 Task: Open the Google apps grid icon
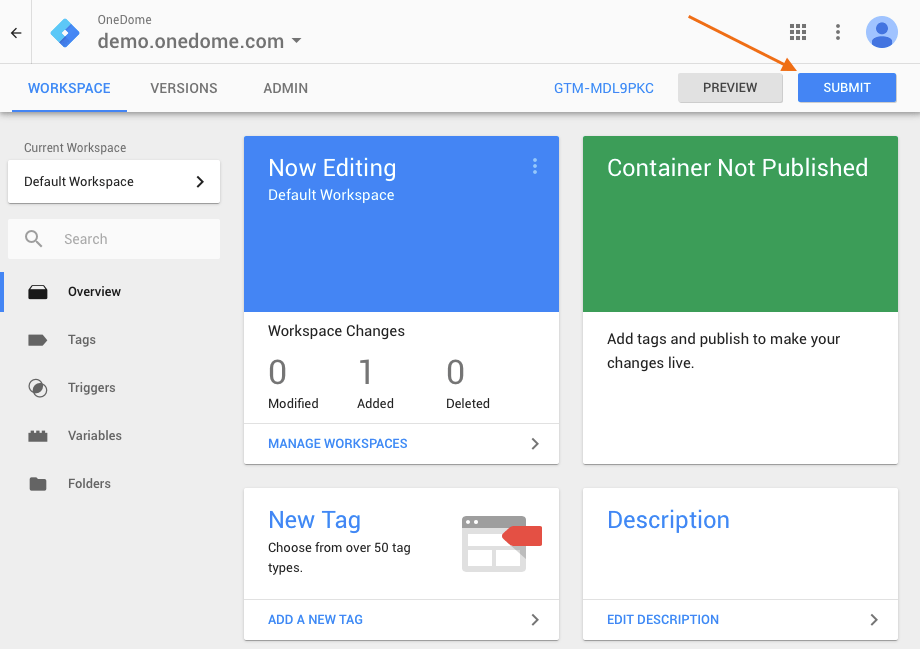(x=798, y=32)
